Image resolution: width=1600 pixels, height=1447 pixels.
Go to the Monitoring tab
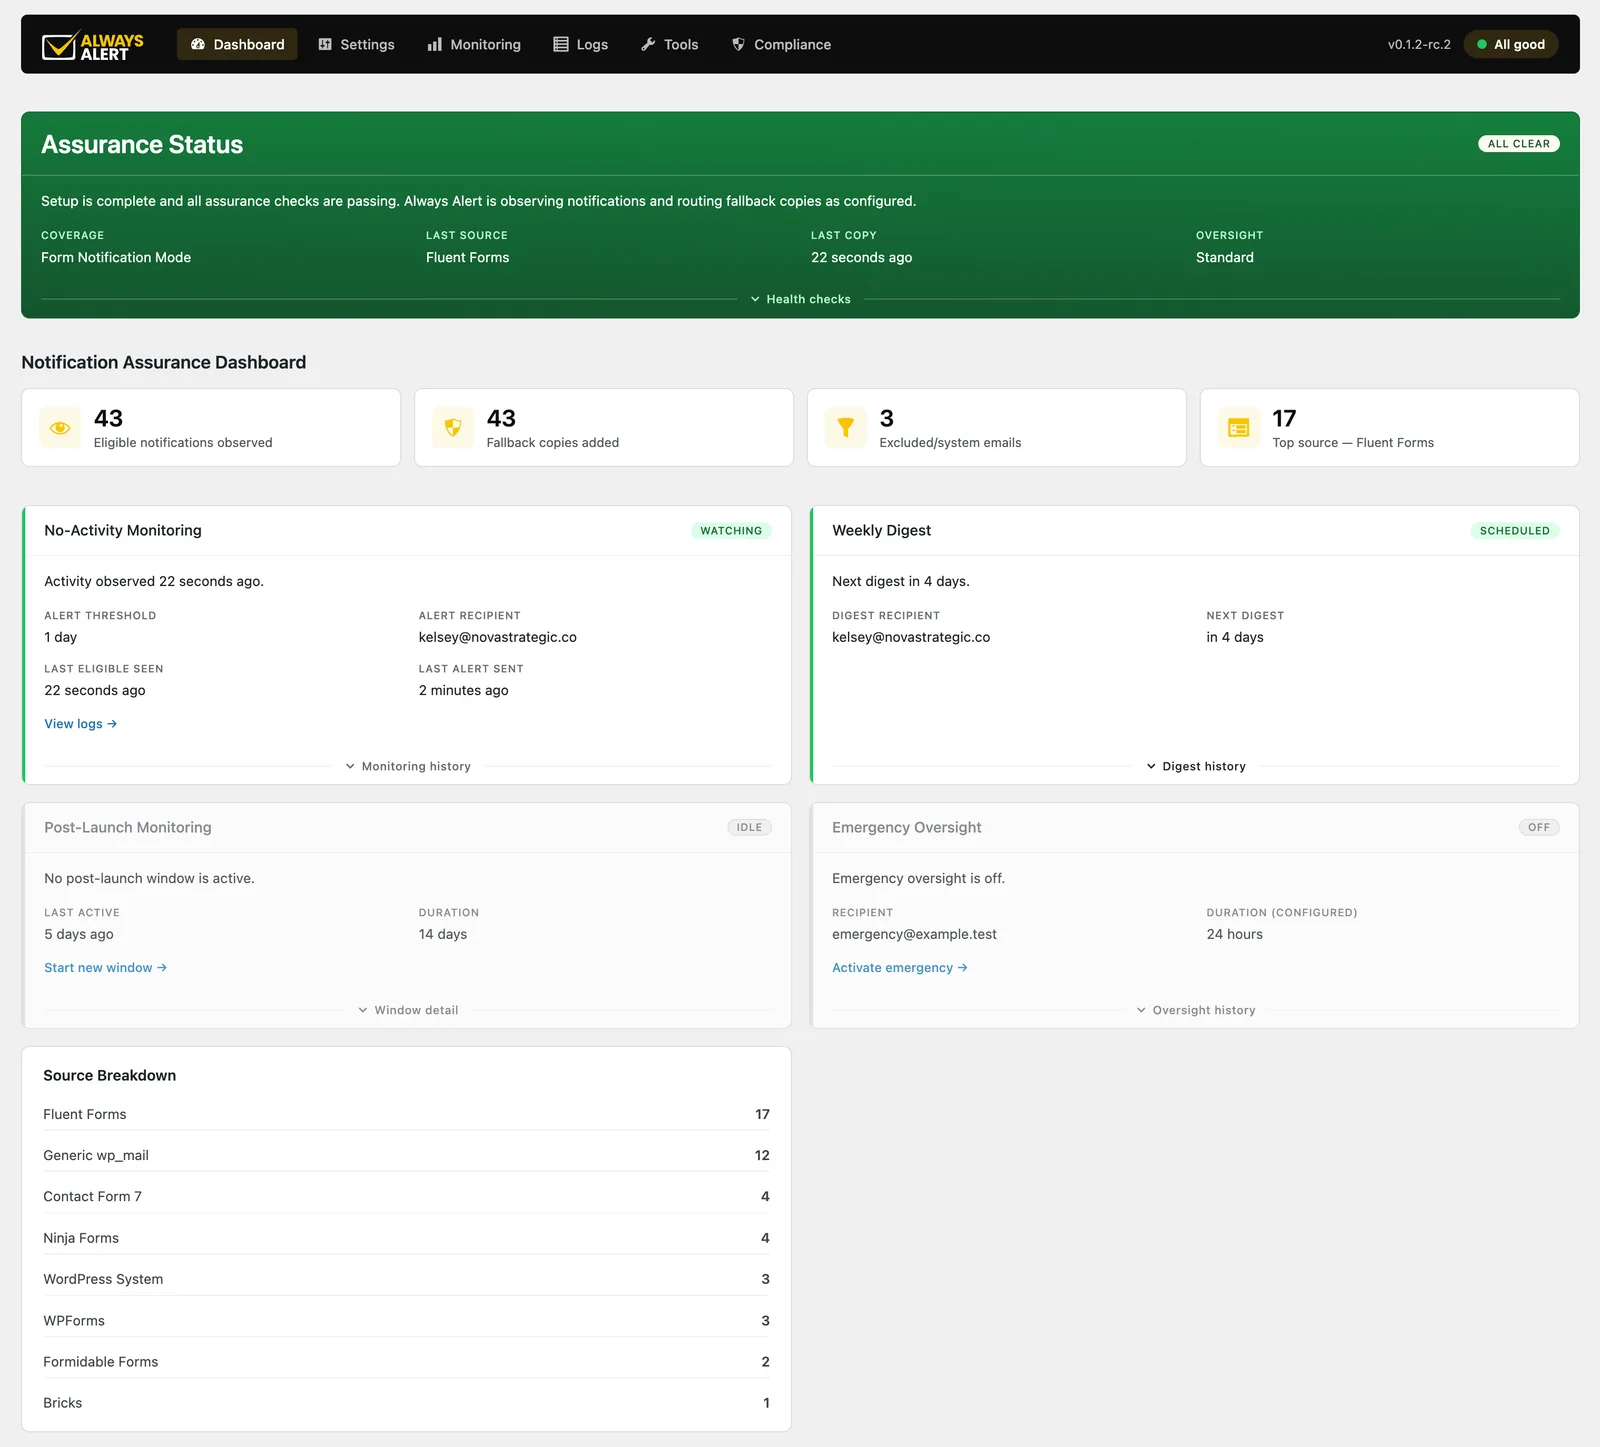474,44
